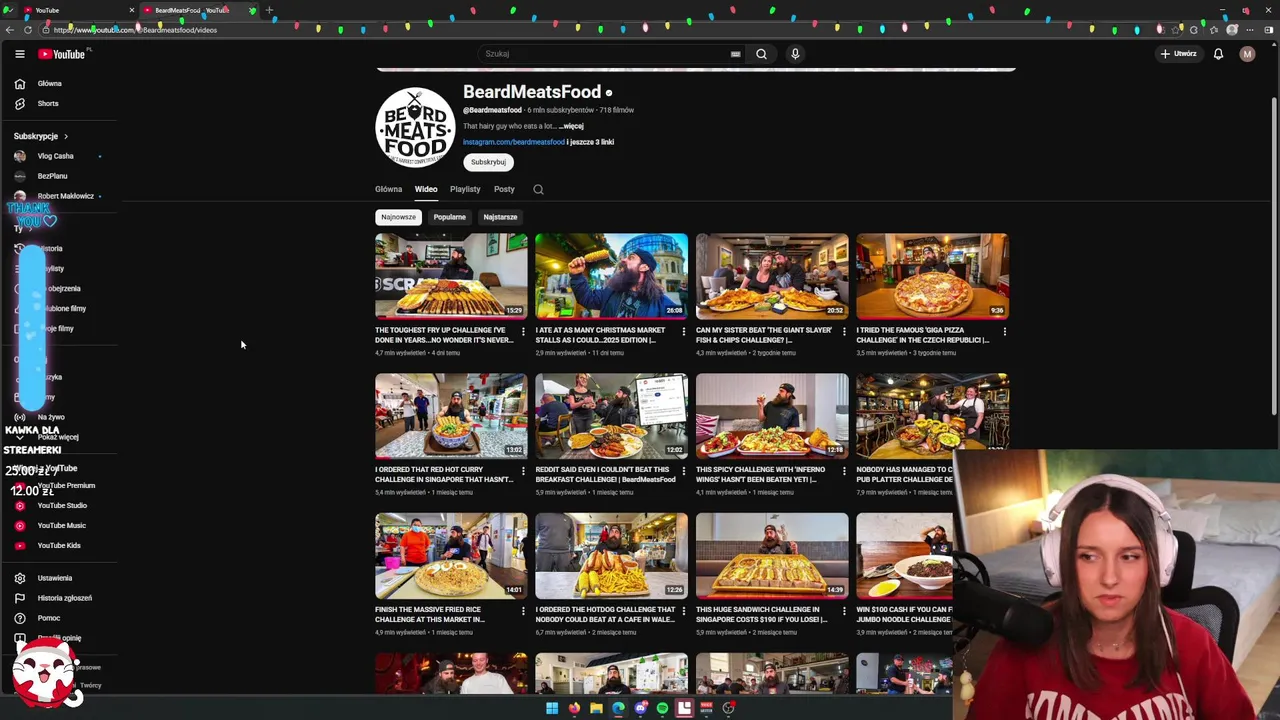This screenshot has height=720, width=1280.
Task: Open the toughest fry up challenge thumbnail
Action: point(451,276)
